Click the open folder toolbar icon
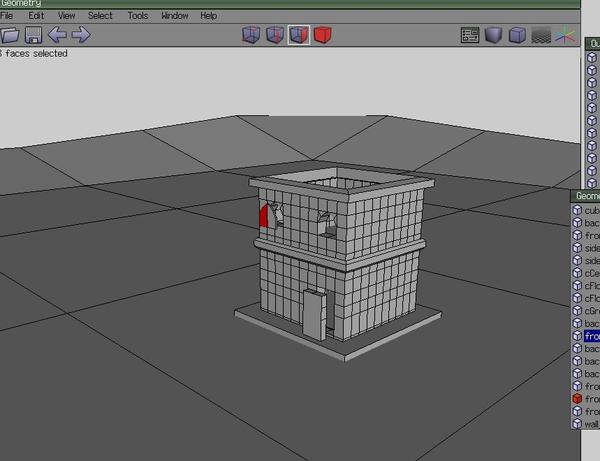The image size is (600, 461). click(10, 35)
